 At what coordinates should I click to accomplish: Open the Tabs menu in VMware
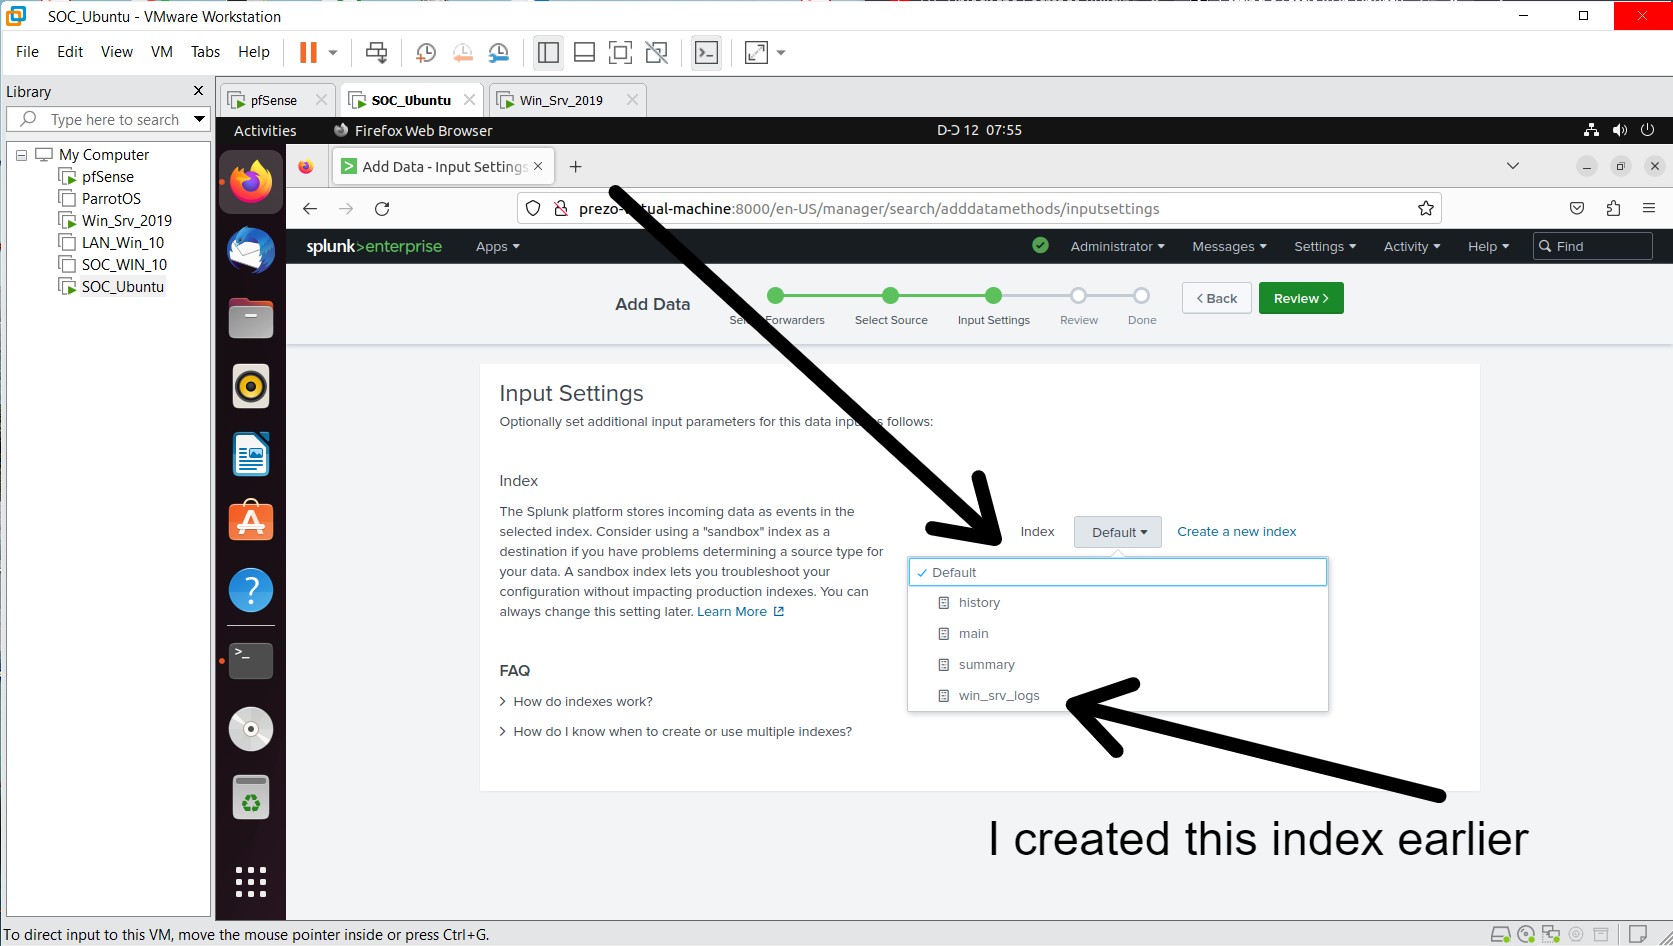pos(205,52)
